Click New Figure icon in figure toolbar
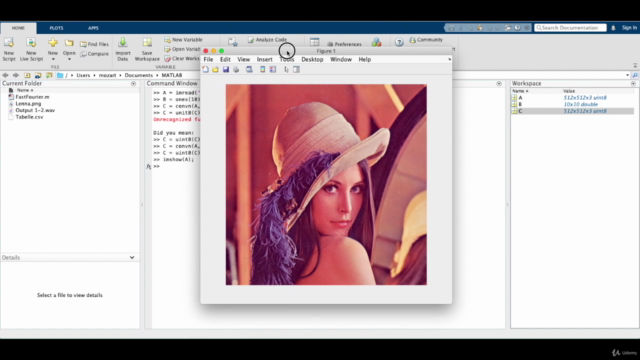The height and width of the screenshot is (360, 640). point(205,70)
